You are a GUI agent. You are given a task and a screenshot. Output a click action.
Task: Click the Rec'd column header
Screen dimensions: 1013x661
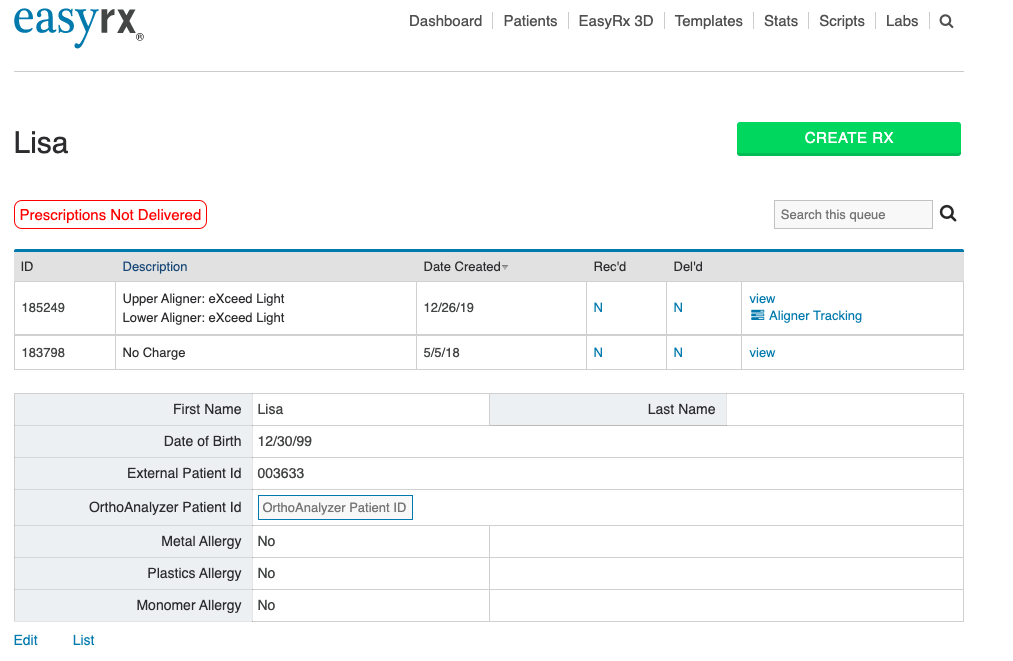tap(609, 266)
